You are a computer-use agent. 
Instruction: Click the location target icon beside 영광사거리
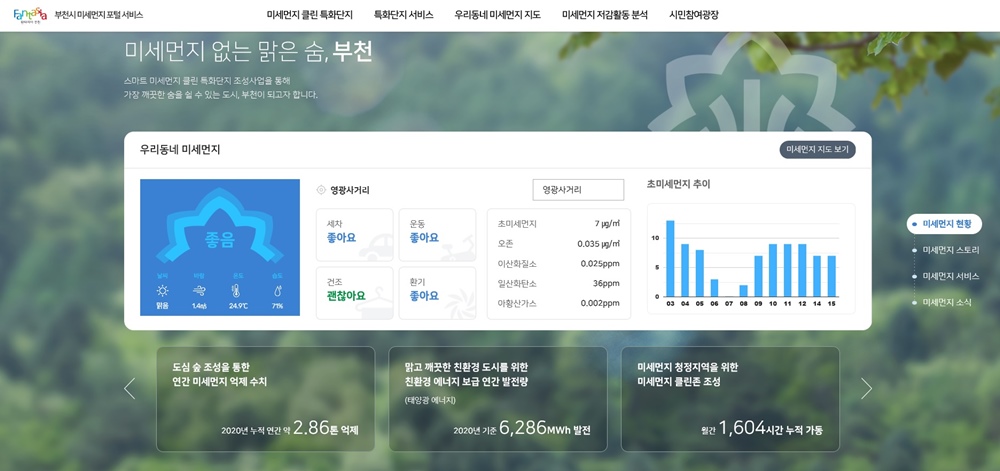tap(321, 190)
